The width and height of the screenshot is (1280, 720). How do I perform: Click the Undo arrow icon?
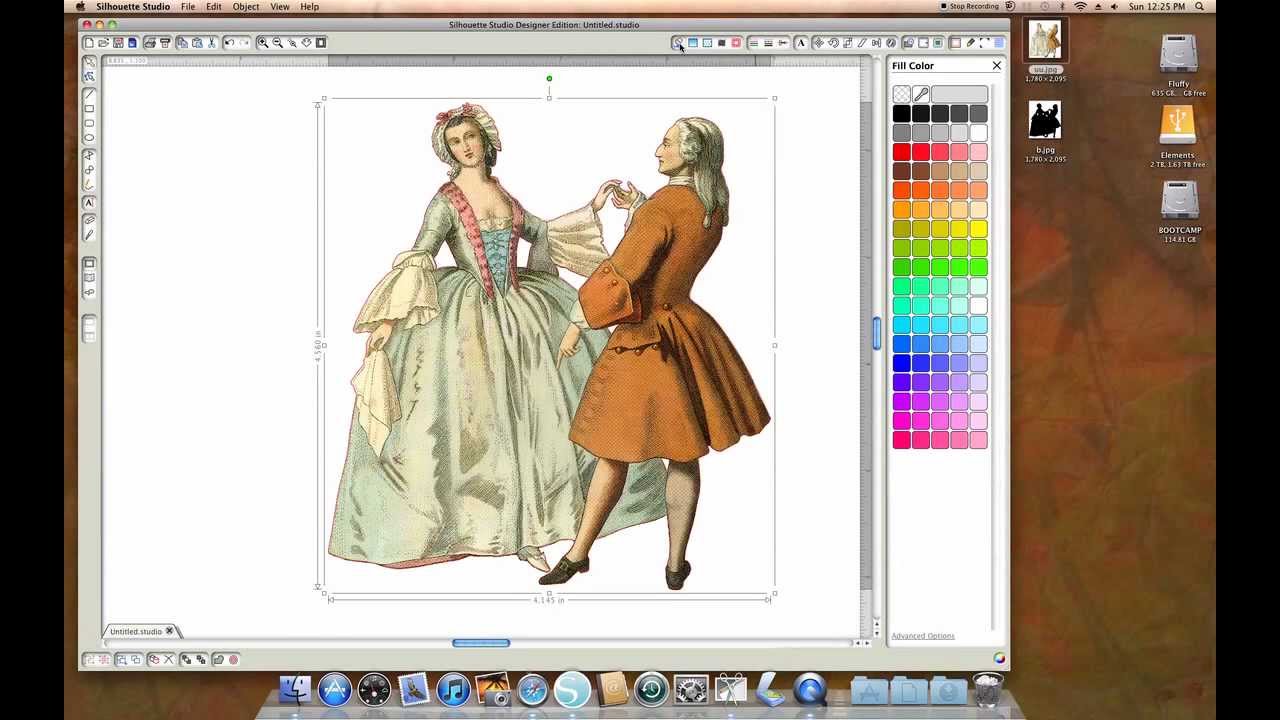[229, 42]
